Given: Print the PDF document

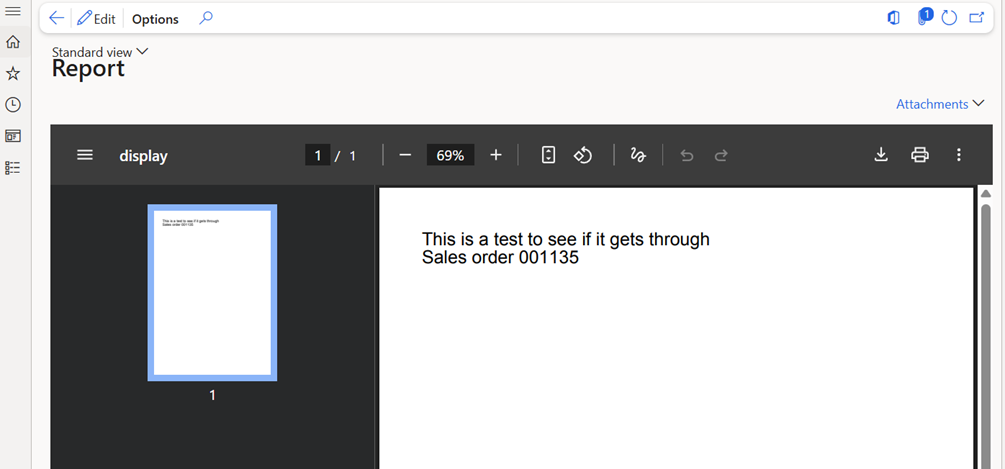Looking at the screenshot, I should [920, 154].
